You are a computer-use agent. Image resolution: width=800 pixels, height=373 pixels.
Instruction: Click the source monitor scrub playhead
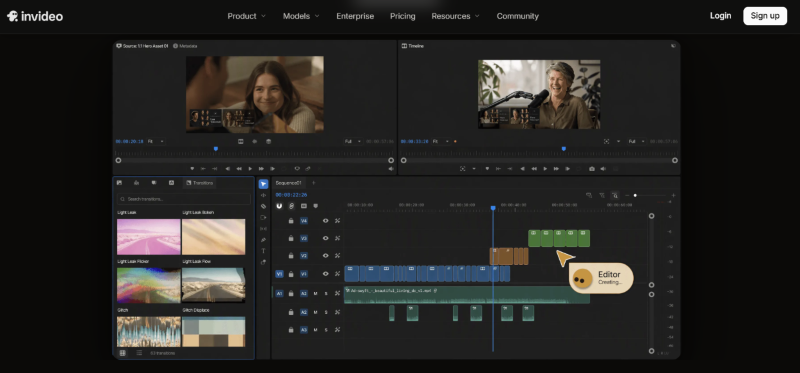(216, 148)
